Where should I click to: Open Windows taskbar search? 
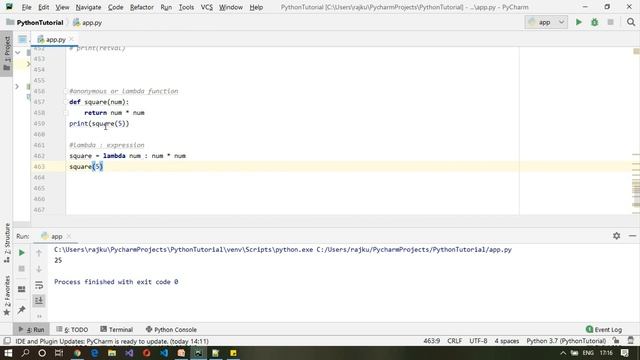[x=25, y=353]
